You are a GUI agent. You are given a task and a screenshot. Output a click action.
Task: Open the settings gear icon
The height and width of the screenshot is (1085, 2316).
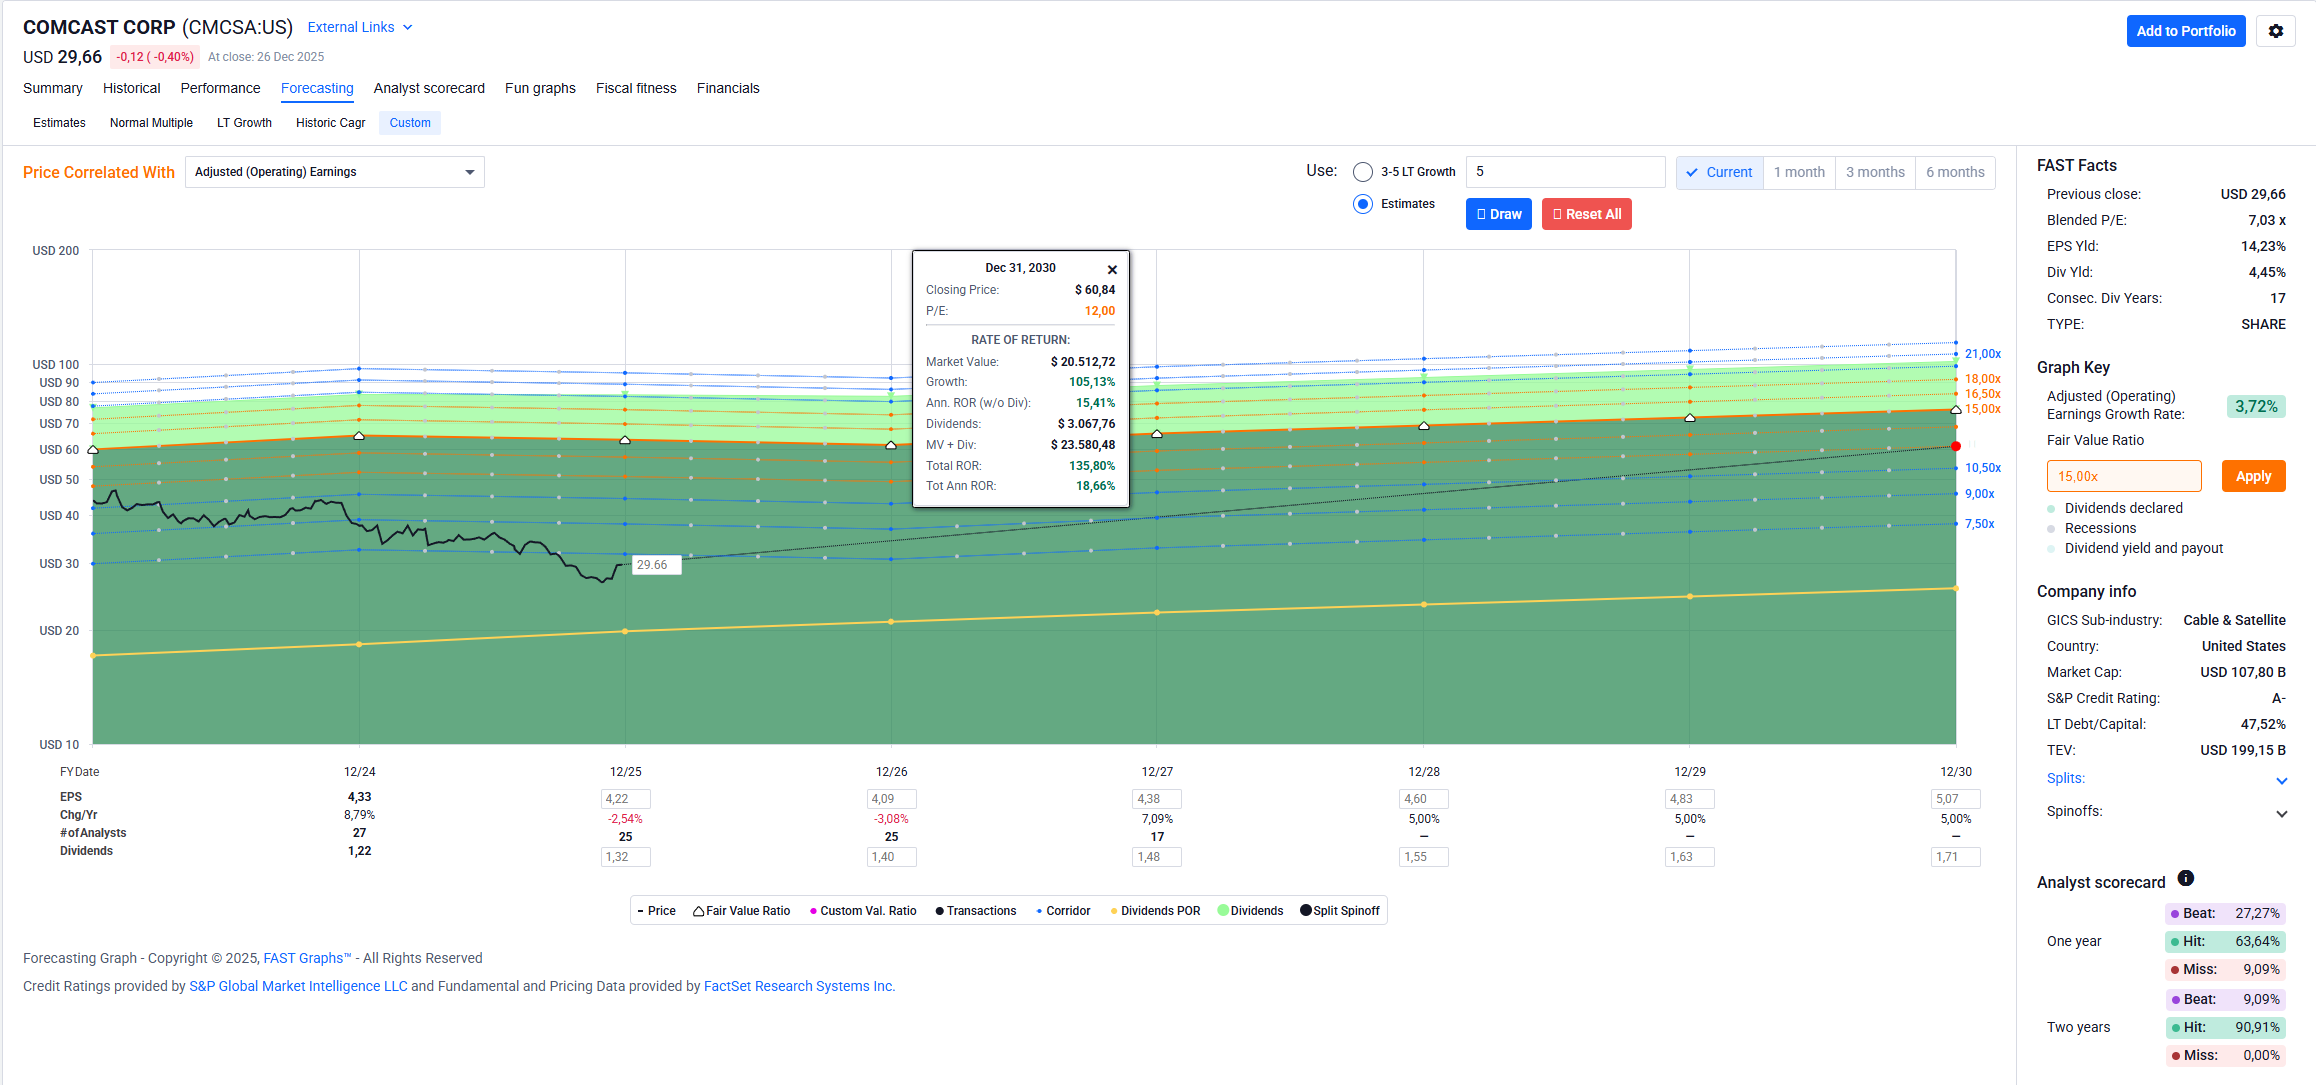point(2275,31)
